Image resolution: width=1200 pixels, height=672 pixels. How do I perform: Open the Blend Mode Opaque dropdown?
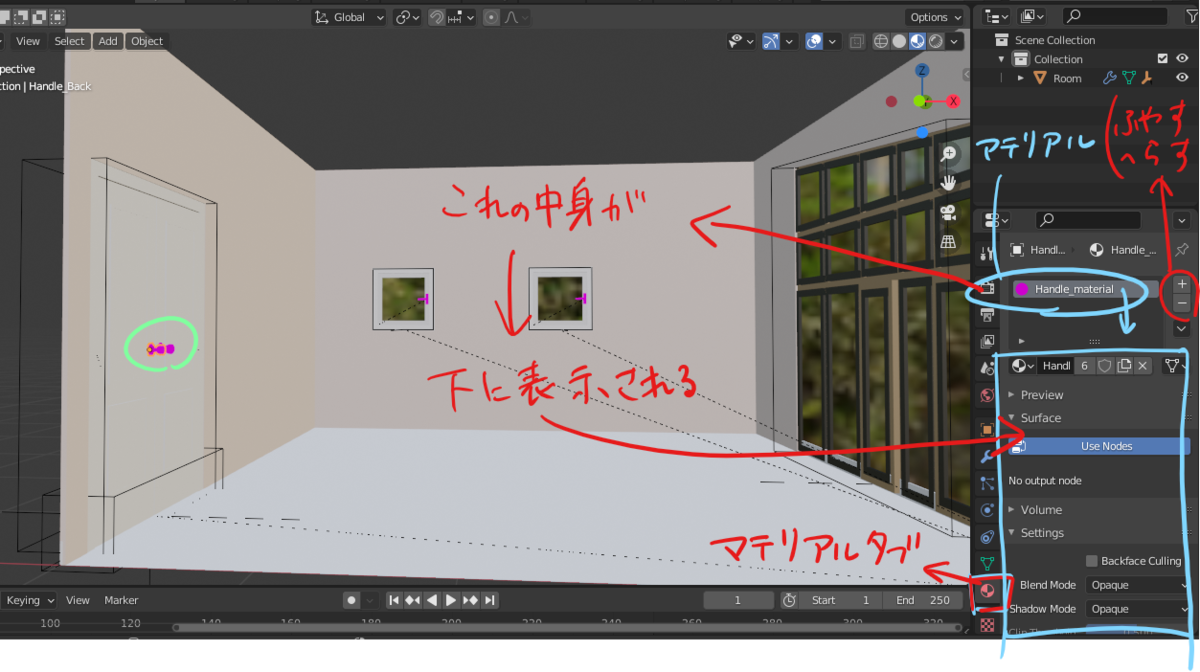[1138, 585]
